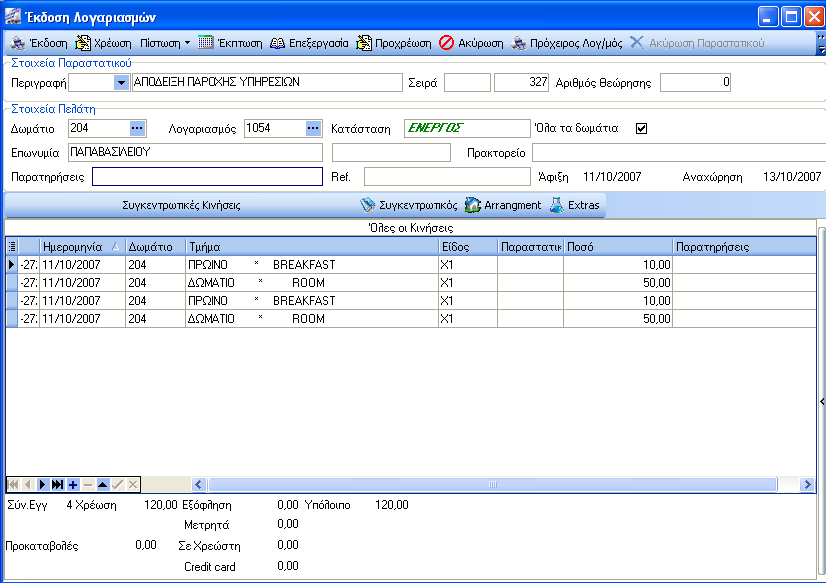Uncheck the Όλα τα δωμάτια checkbox
Screen dimensions: 826x583
coord(641,129)
